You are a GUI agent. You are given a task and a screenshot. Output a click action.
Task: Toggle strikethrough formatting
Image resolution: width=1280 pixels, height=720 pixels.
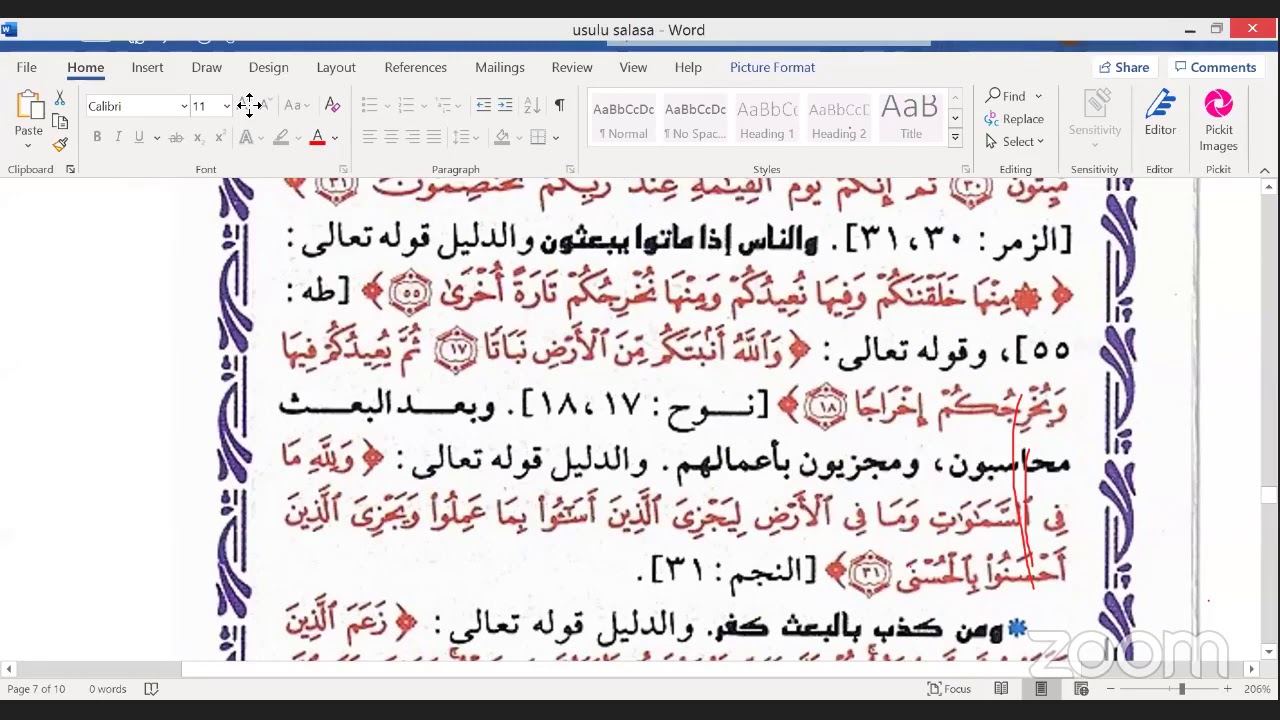click(x=176, y=137)
